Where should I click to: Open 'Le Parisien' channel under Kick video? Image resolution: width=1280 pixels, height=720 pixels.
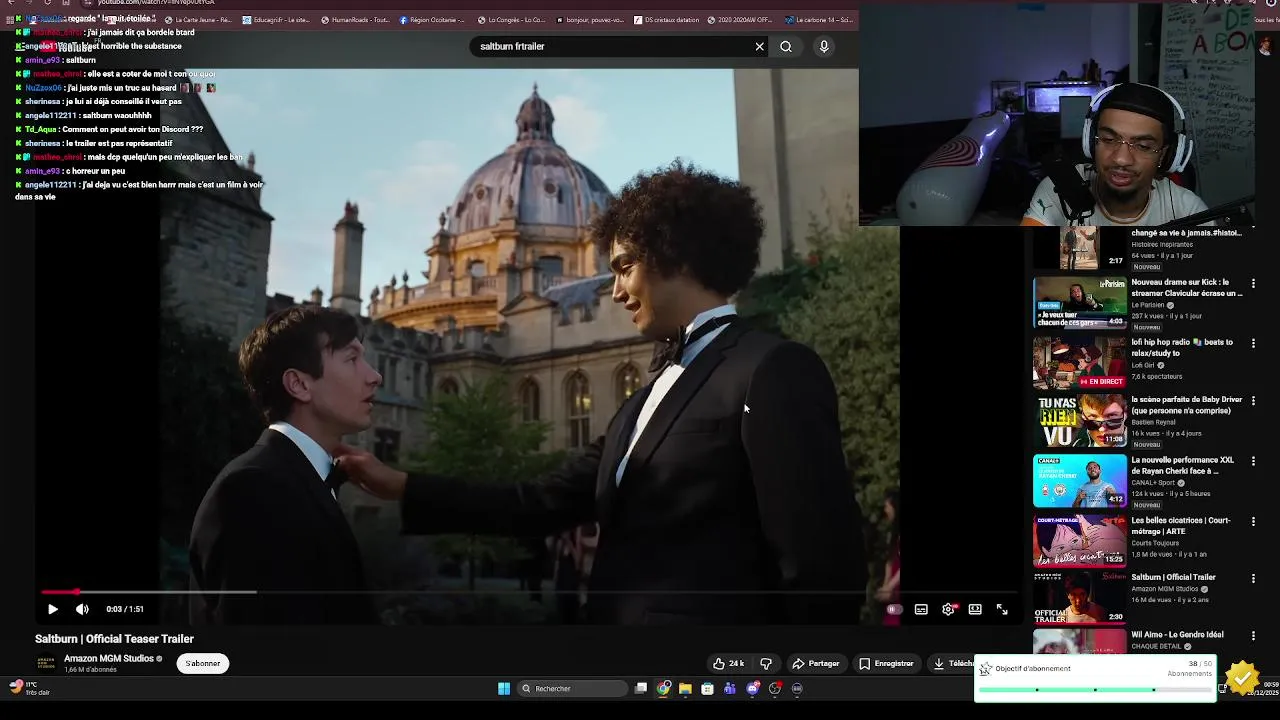coord(1148,305)
